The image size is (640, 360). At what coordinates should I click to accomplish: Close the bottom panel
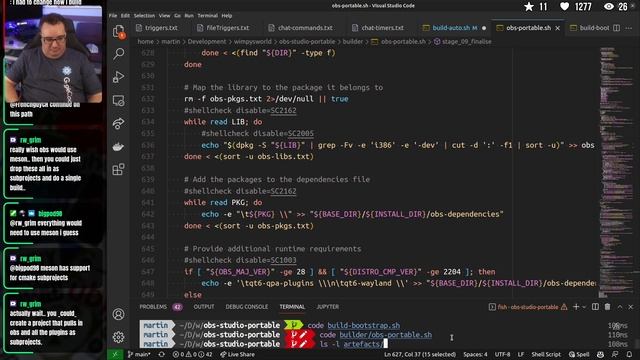pos(631,307)
